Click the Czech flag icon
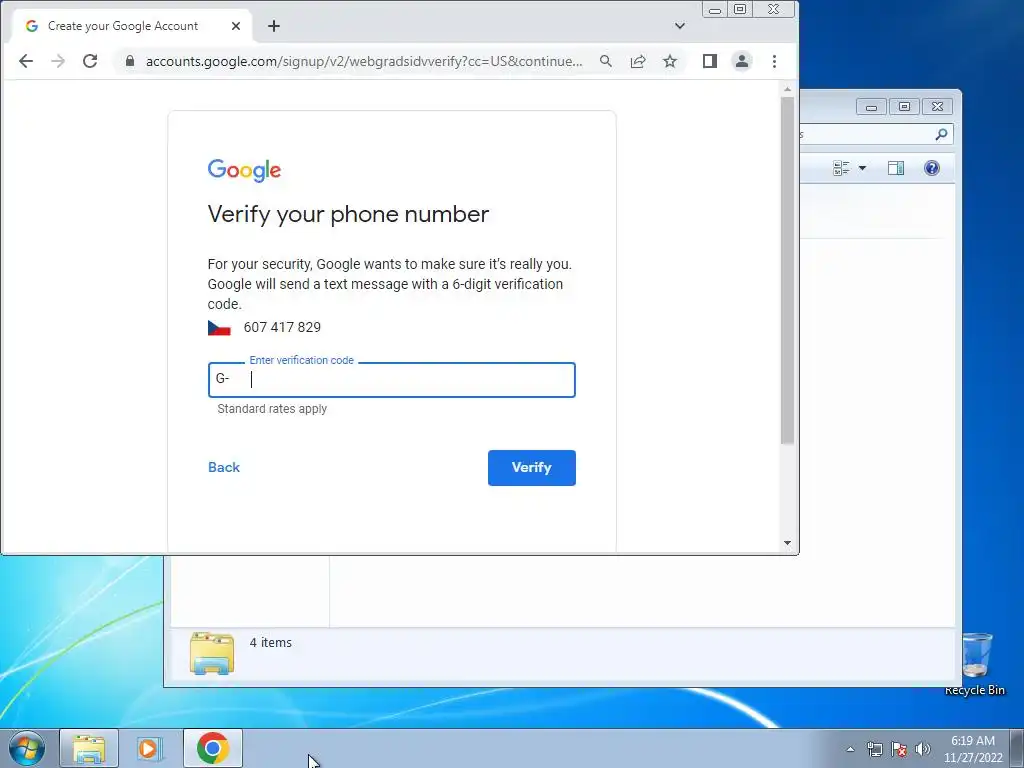Image resolution: width=1024 pixels, height=768 pixels. (219, 328)
